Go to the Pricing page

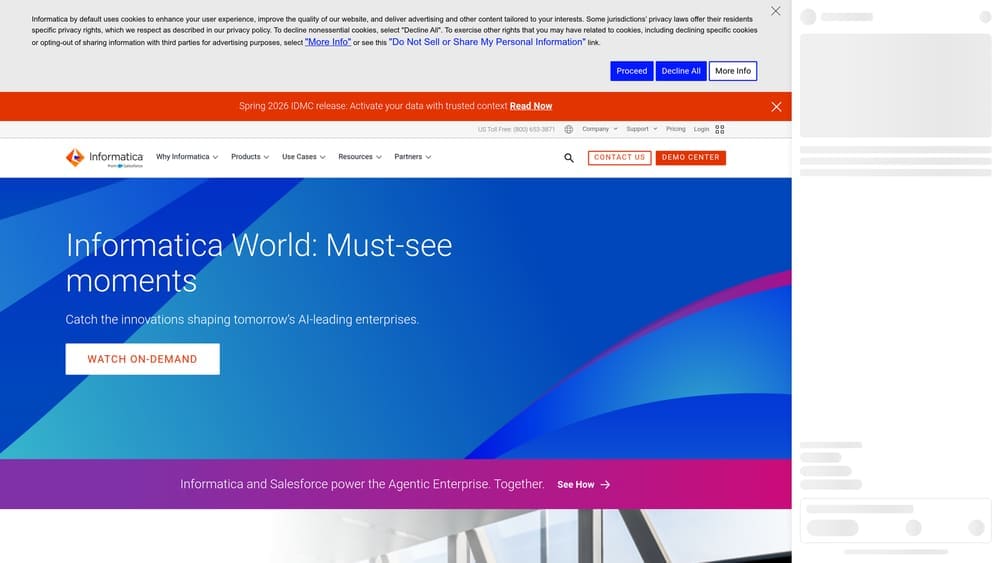pos(675,129)
